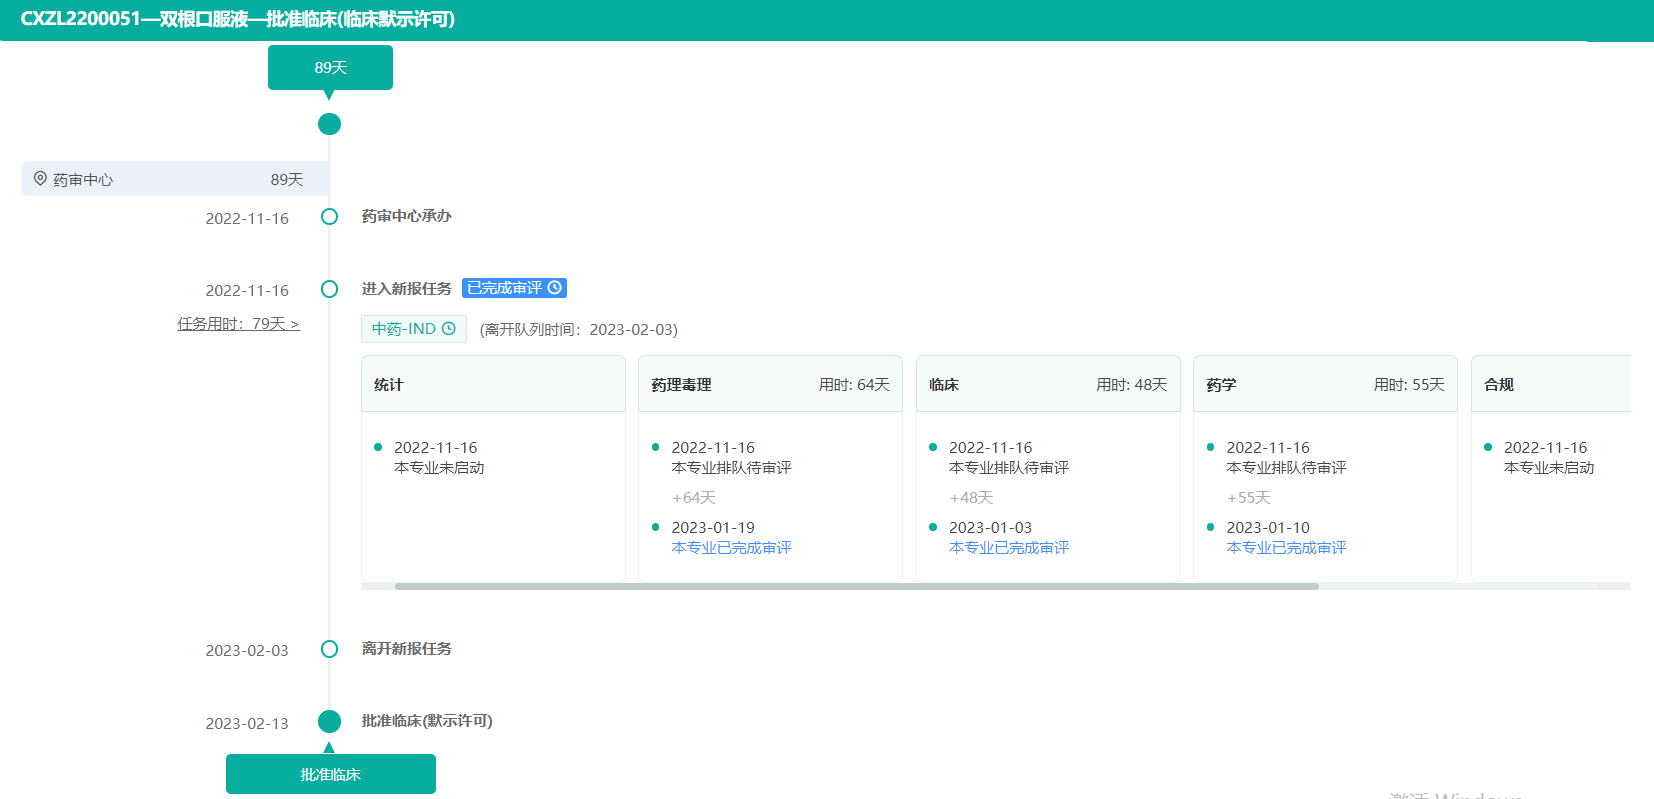Open 本专业已完成审评 link under 临床
Viewport: 1654px width, 799px height.
(1008, 548)
